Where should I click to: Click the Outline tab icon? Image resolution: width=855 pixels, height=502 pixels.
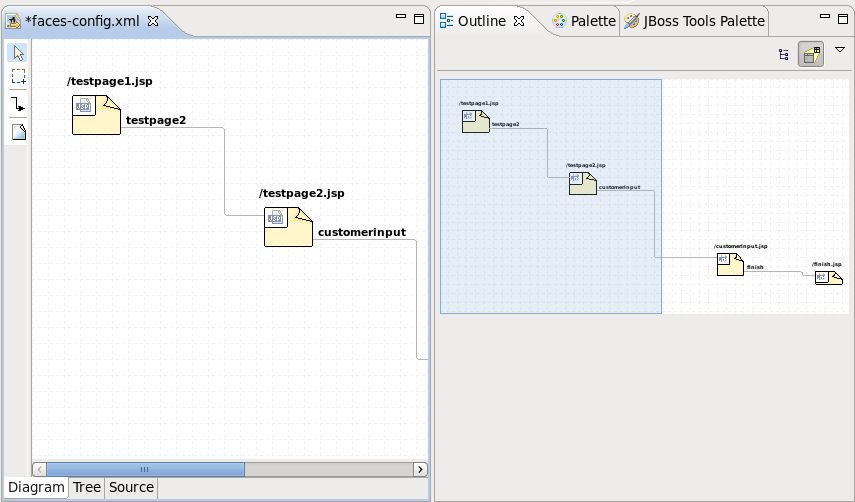pos(446,21)
